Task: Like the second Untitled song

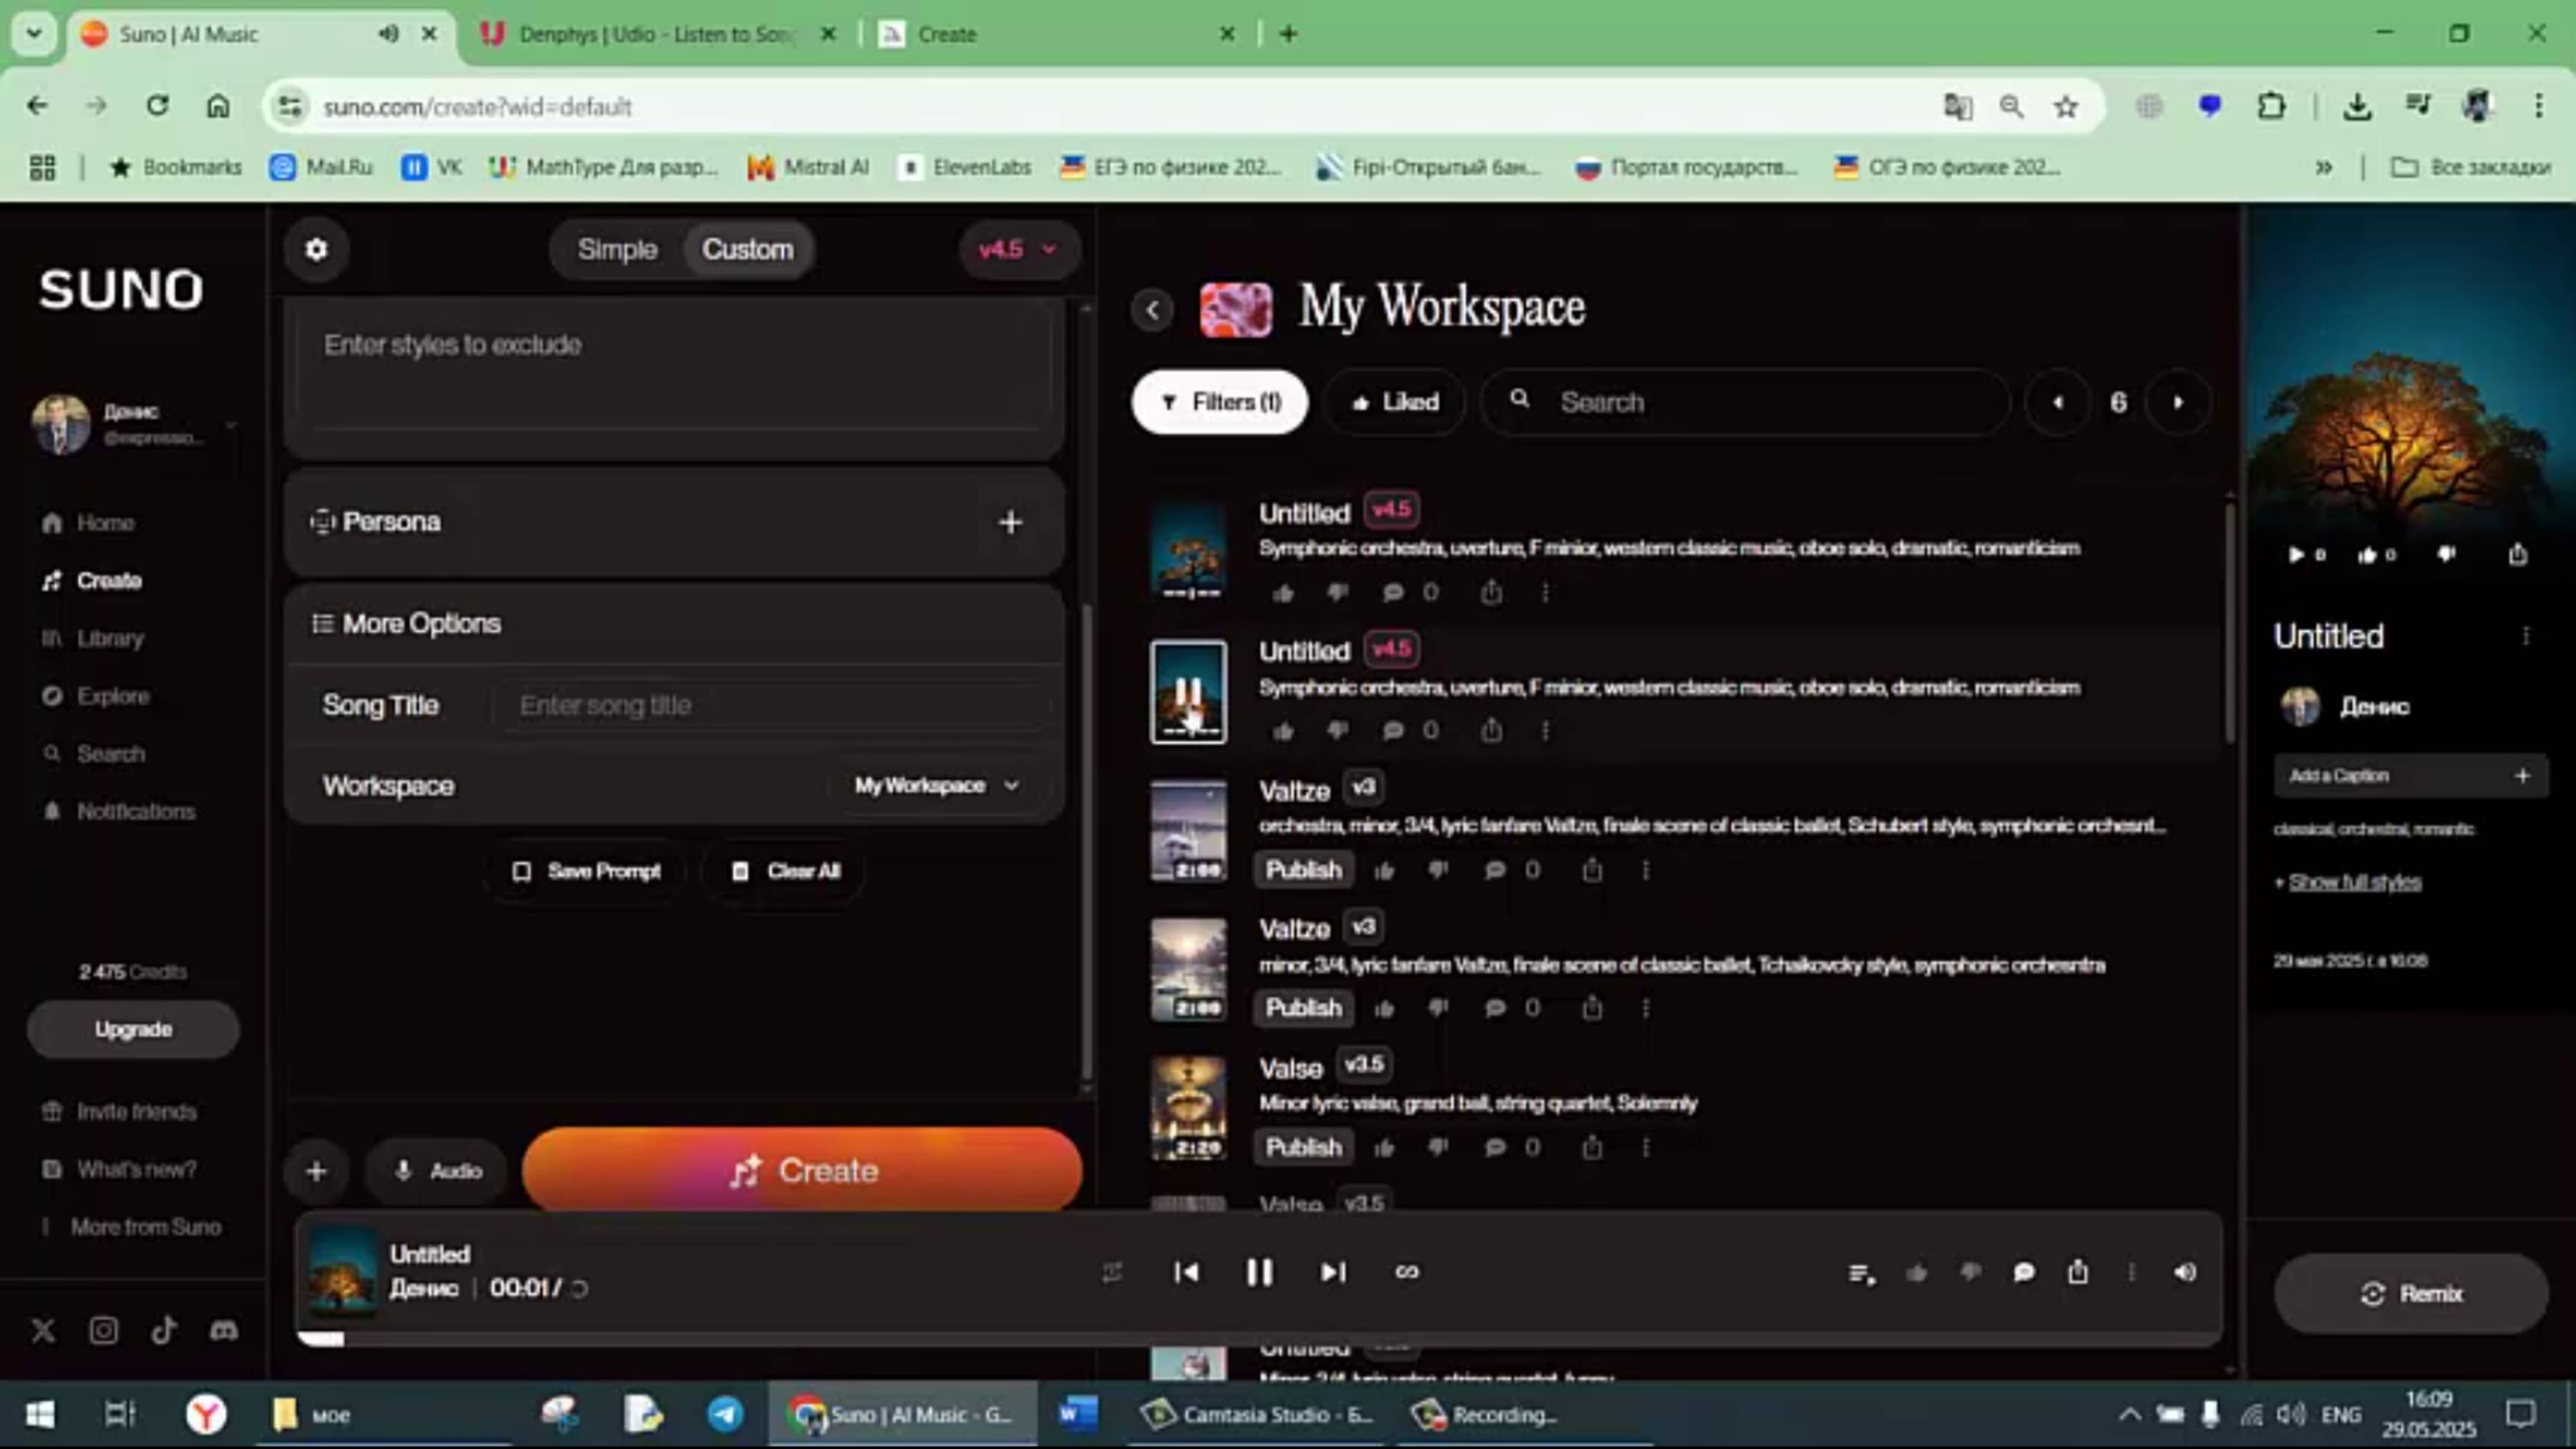Action: point(1283,731)
